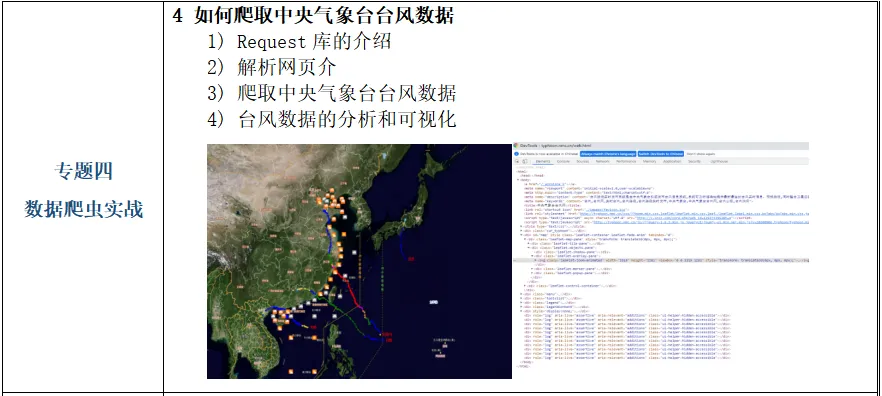This screenshot has width=882, height=396.
Task: Click the 数据爬虫实战 label
Action: pyautogui.click(x=83, y=209)
